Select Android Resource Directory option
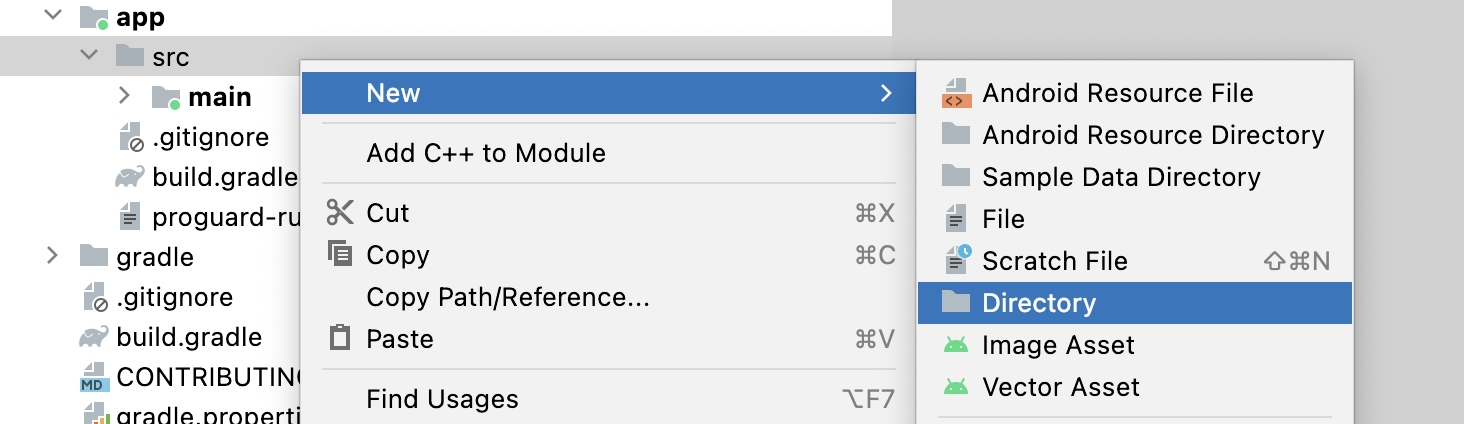The image size is (1464, 424). (x=1153, y=135)
